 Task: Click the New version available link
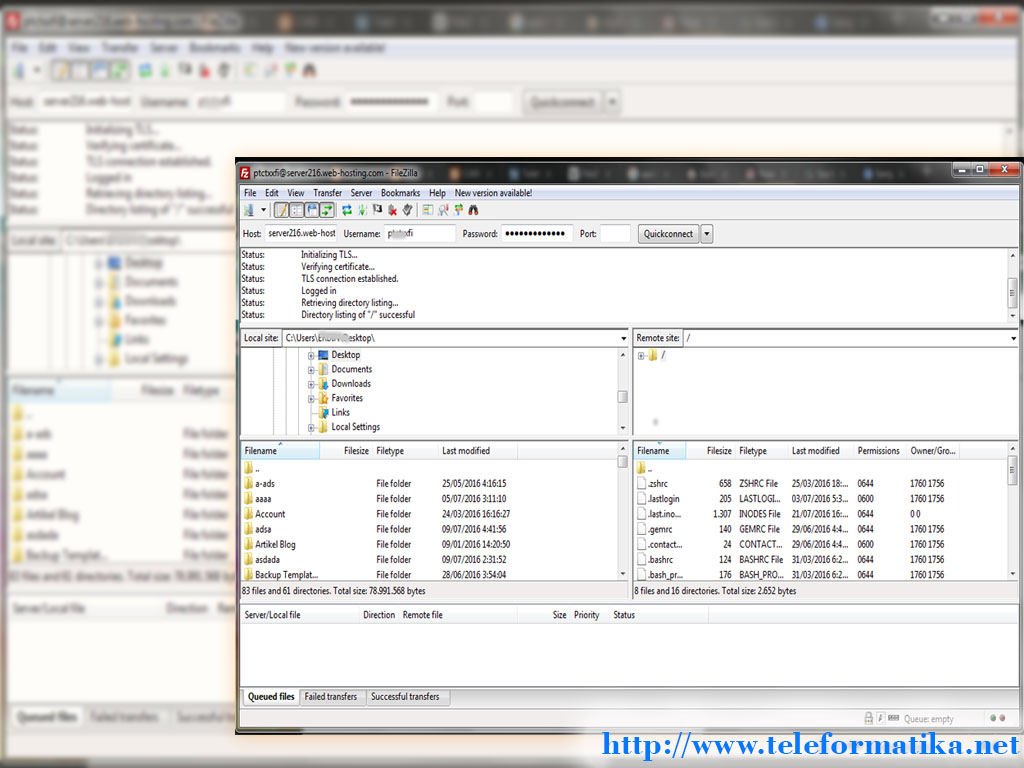pos(492,193)
